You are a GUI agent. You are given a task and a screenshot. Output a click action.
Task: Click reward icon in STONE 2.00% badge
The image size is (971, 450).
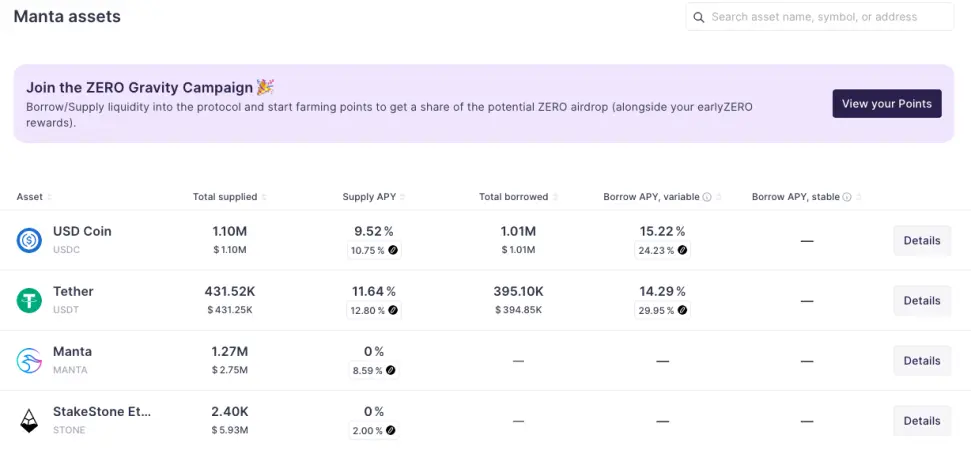click(391, 430)
